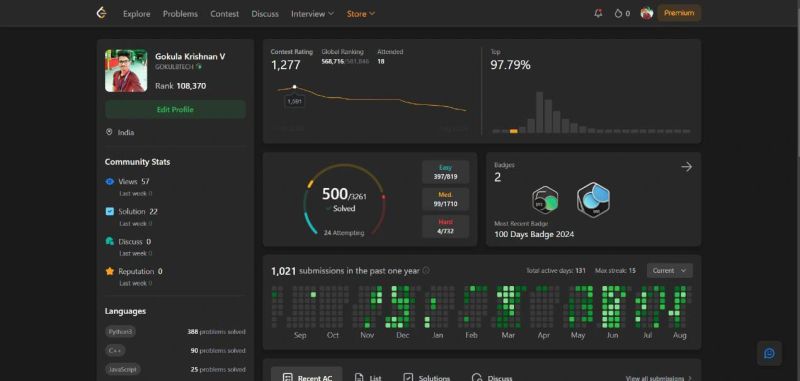Click the Reputation star icon
This screenshot has width=800, height=381.
[110, 271]
